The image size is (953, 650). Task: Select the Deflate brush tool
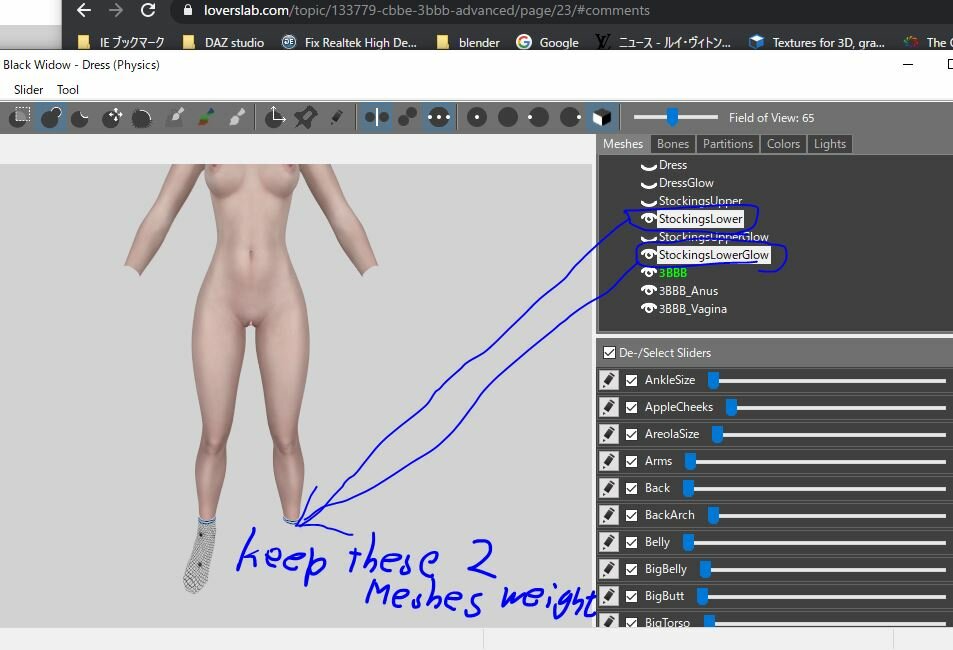pyautogui.click(x=81, y=117)
